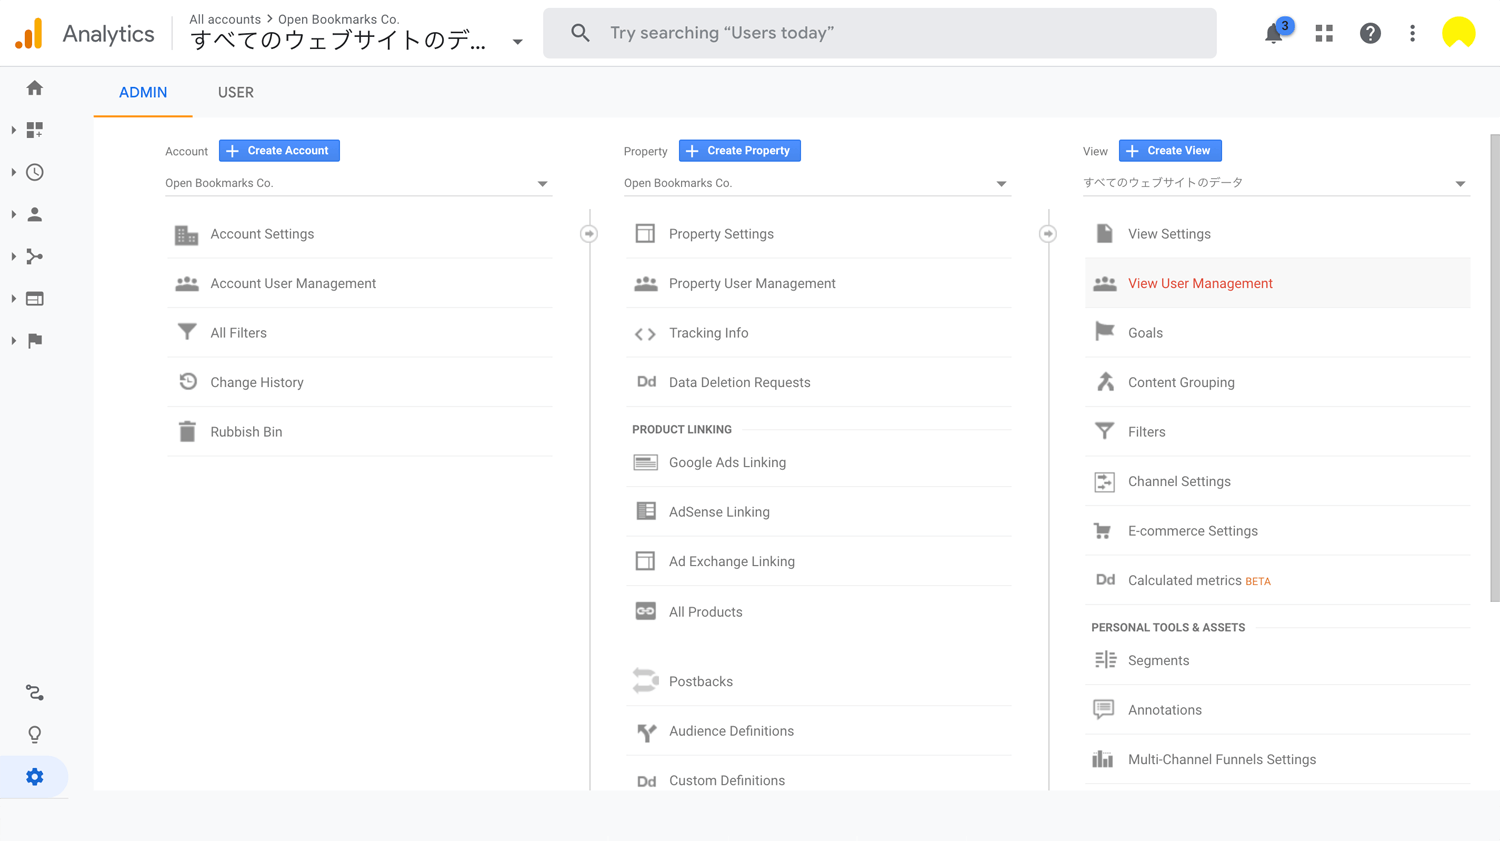The height and width of the screenshot is (841, 1500).
Task: Click the Tracking Info code brackets icon
Action: pos(645,334)
